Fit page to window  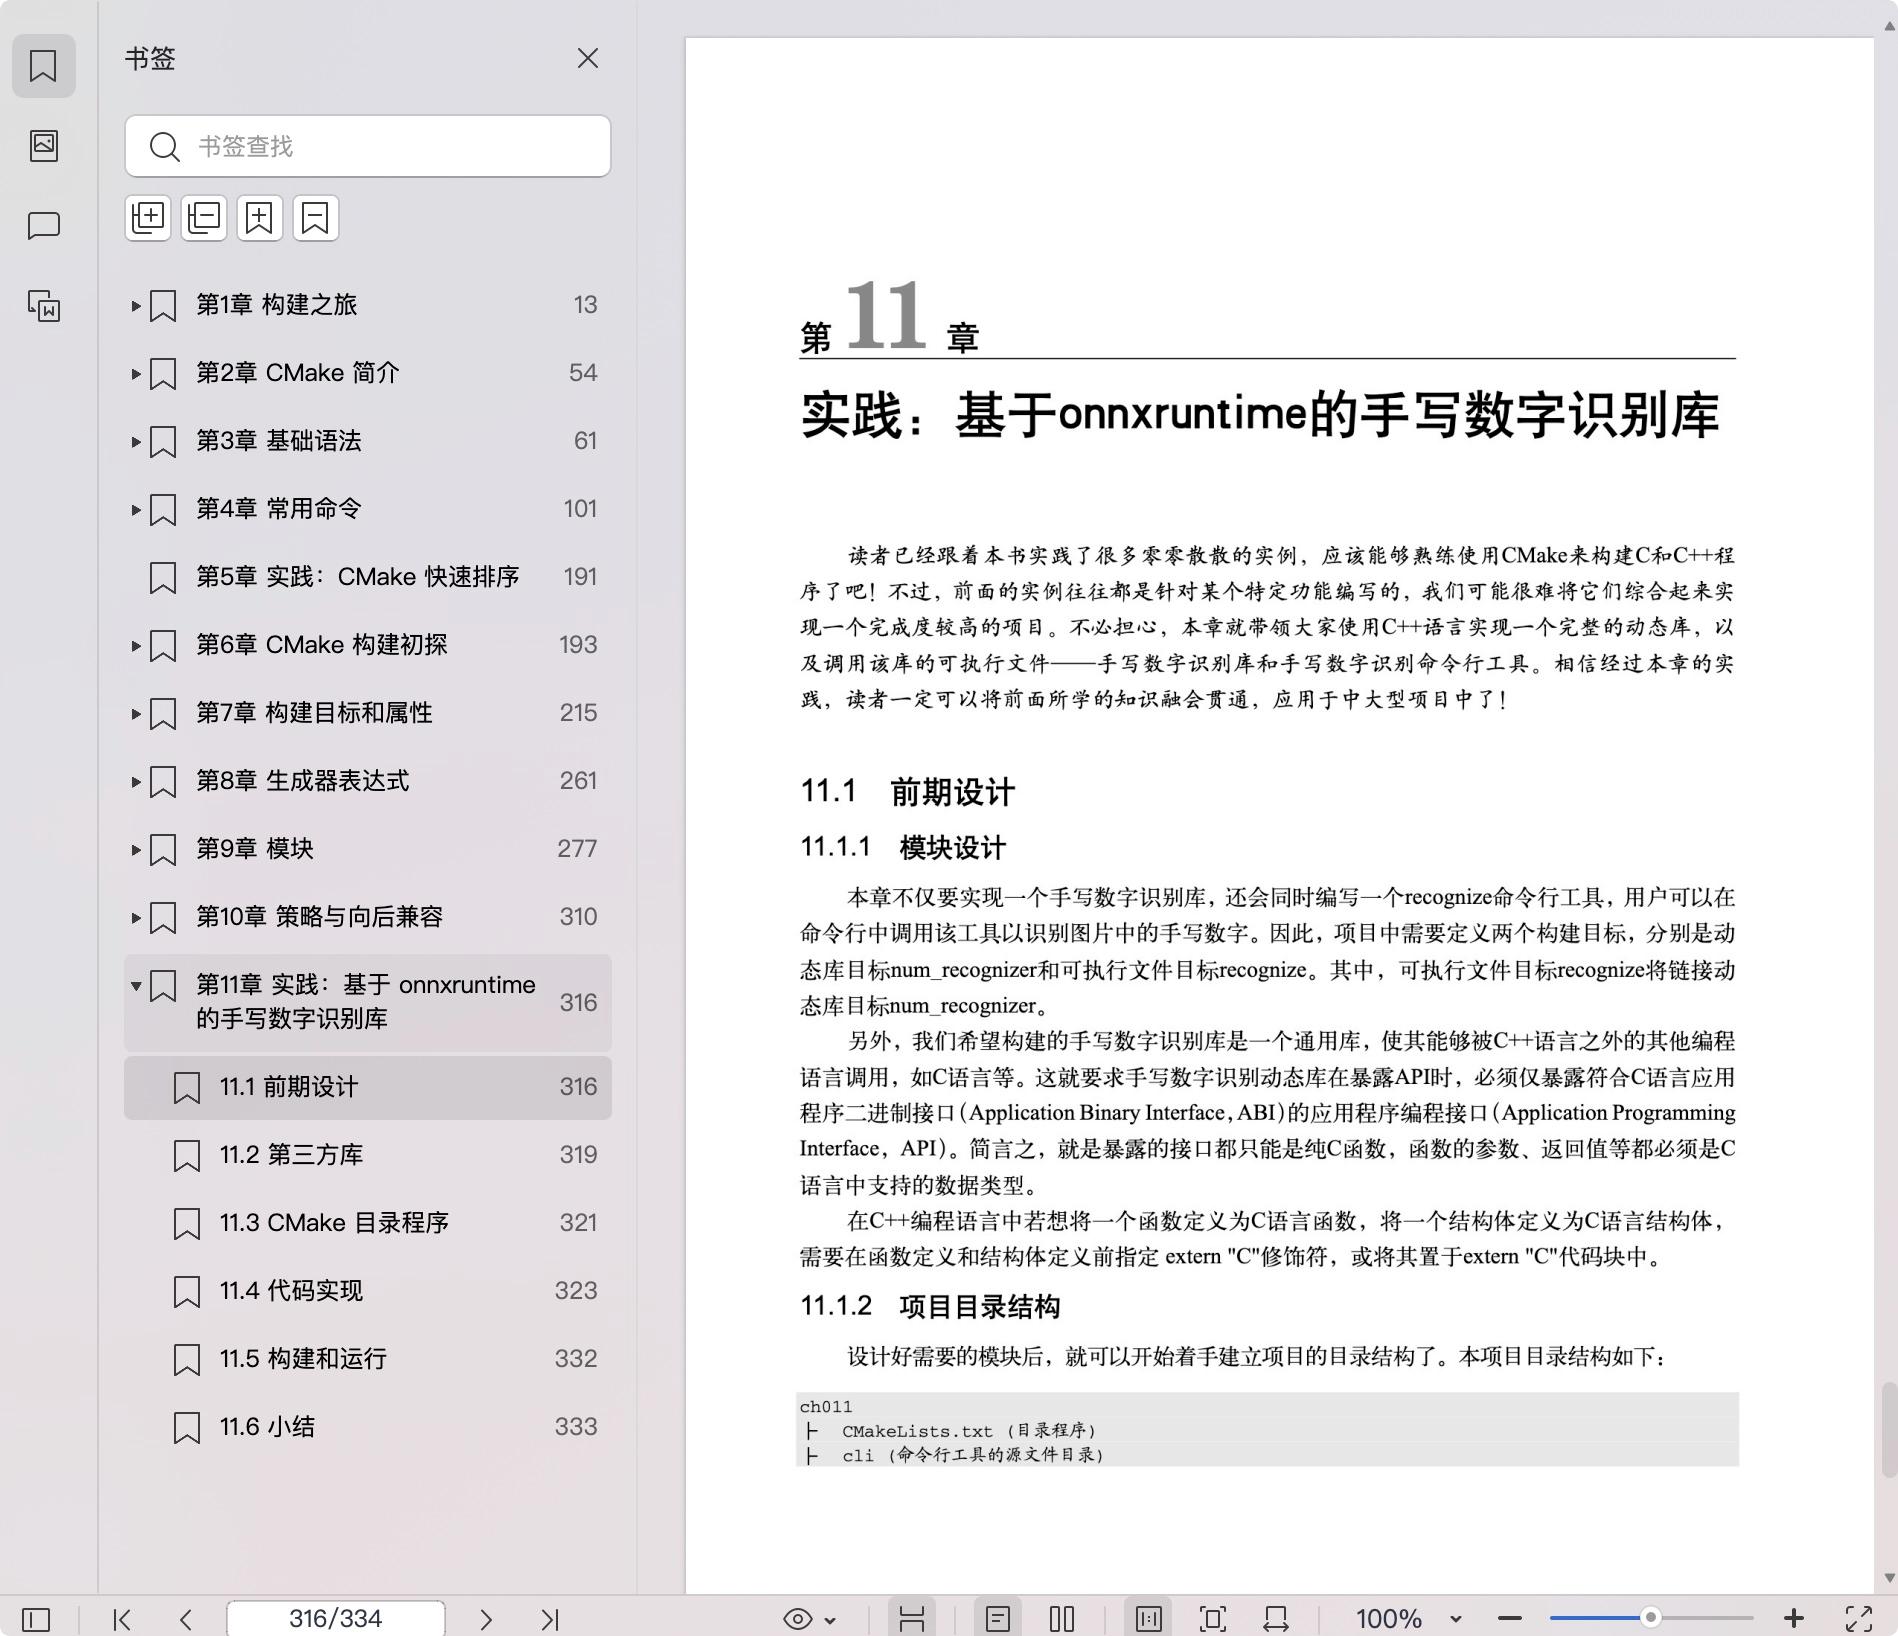[x=1213, y=1619]
